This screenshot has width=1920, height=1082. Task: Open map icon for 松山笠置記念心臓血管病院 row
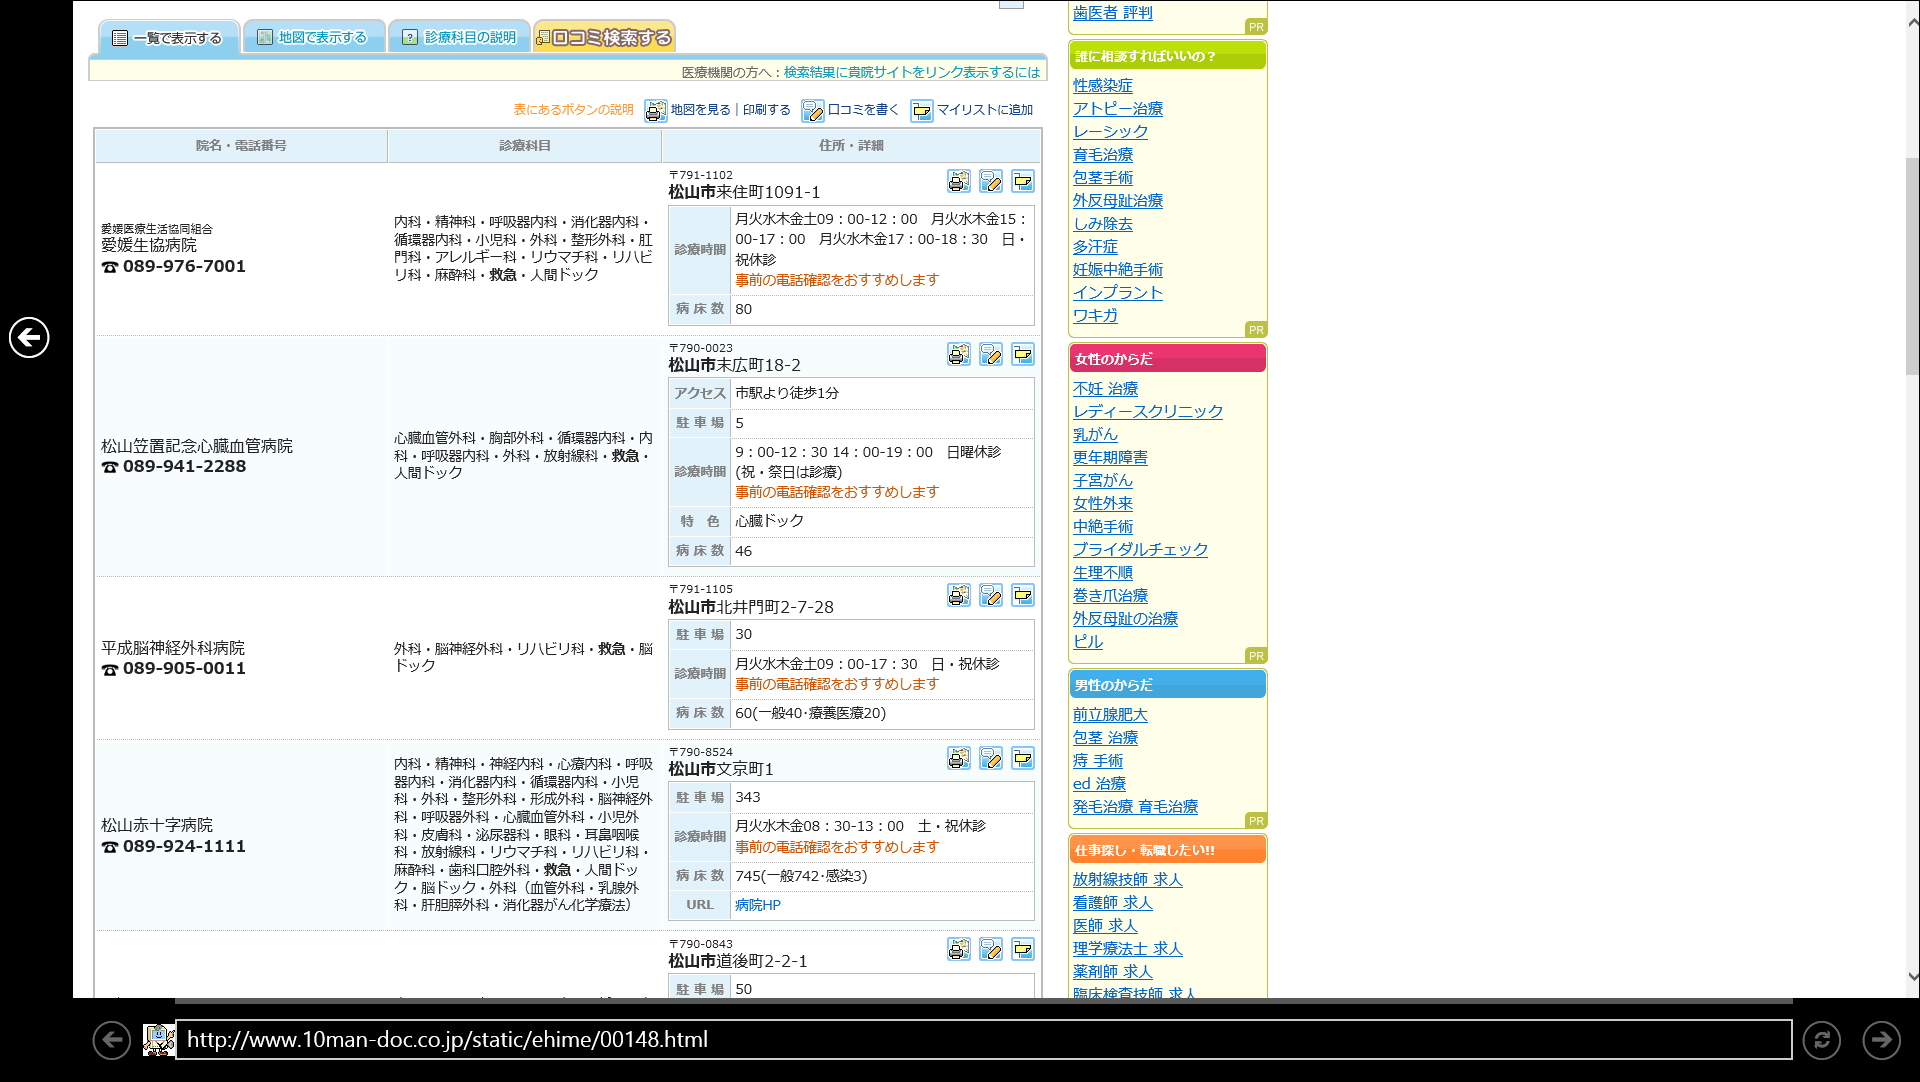pos(958,354)
